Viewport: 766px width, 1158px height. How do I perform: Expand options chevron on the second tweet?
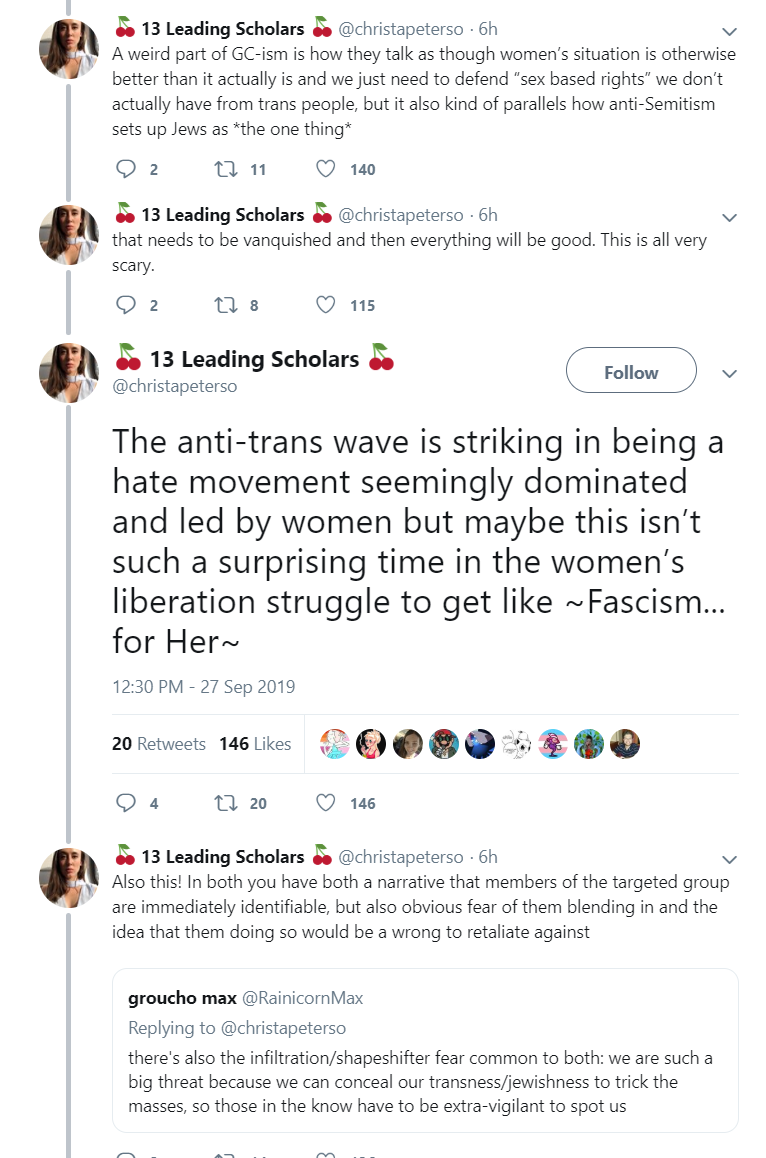point(729,217)
